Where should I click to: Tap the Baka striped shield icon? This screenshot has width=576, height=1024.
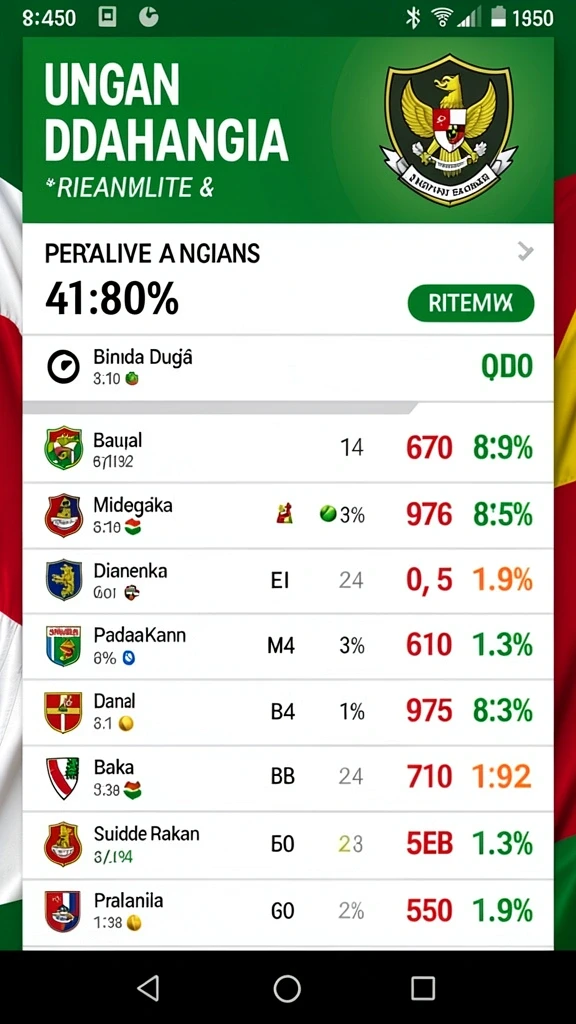(x=63, y=778)
